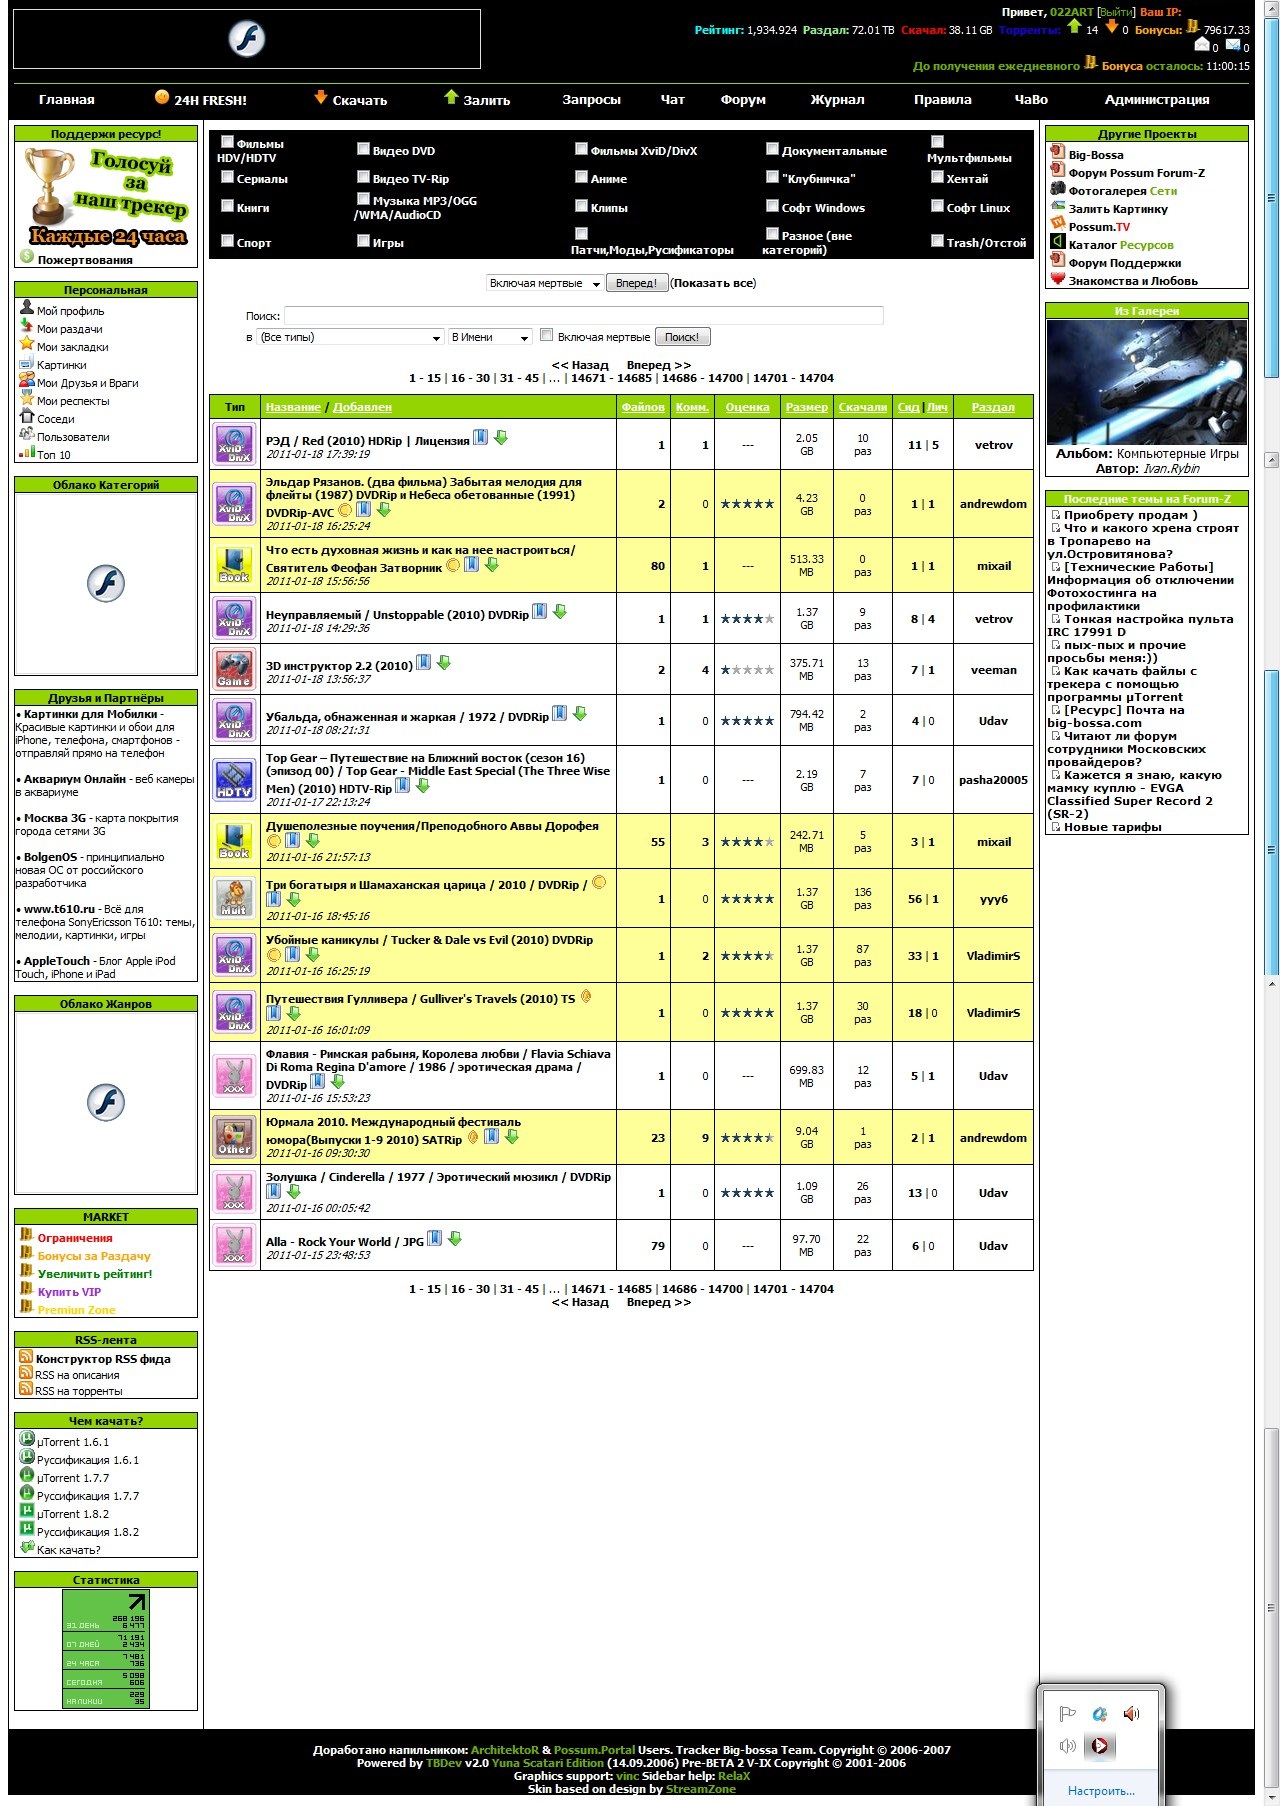Tick the Книги category checkbox
The height and width of the screenshot is (1806, 1280).
[x=227, y=206]
